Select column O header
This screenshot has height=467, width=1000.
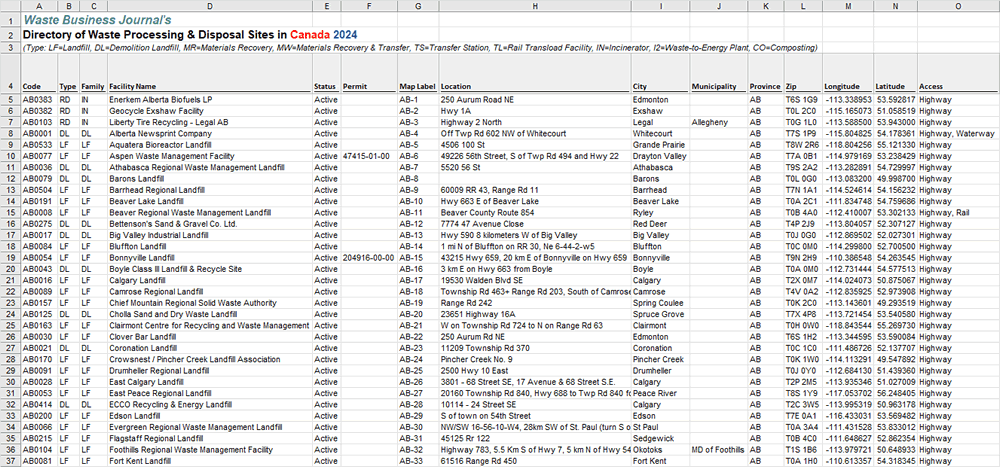click(959, 6)
